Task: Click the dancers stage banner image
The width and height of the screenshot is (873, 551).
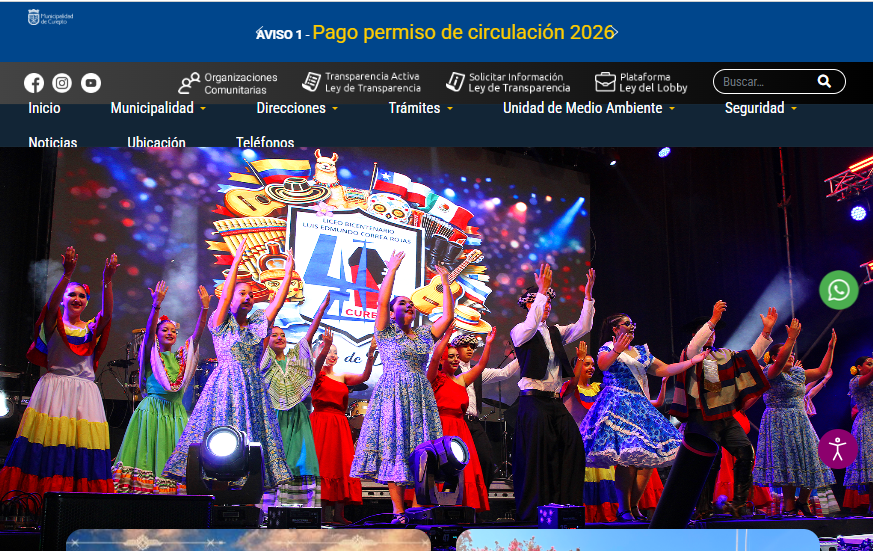Action: point(436,337)
